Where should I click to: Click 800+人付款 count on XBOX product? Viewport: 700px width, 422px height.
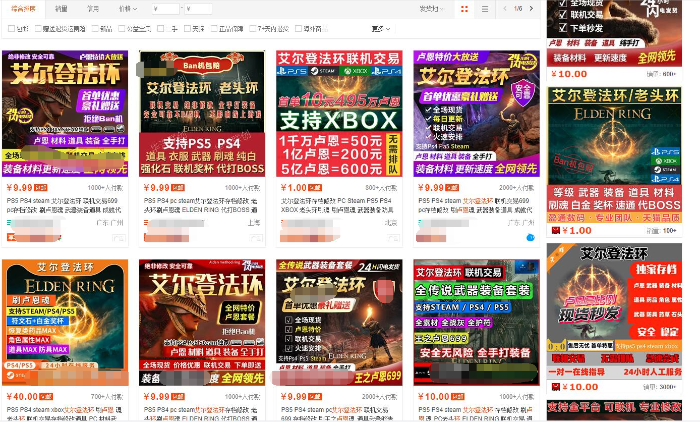[381, 188]
